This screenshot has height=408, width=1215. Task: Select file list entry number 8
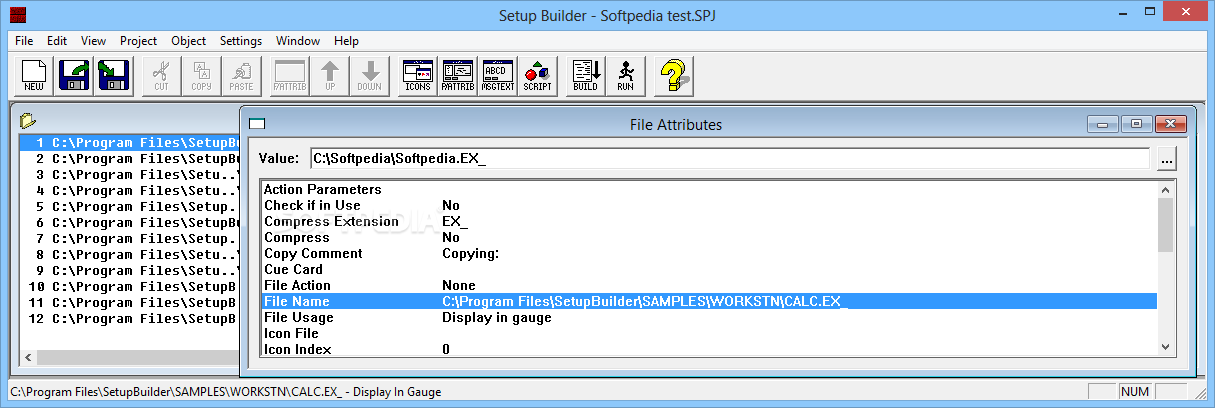pyautogui.click(x=130, y=254)
